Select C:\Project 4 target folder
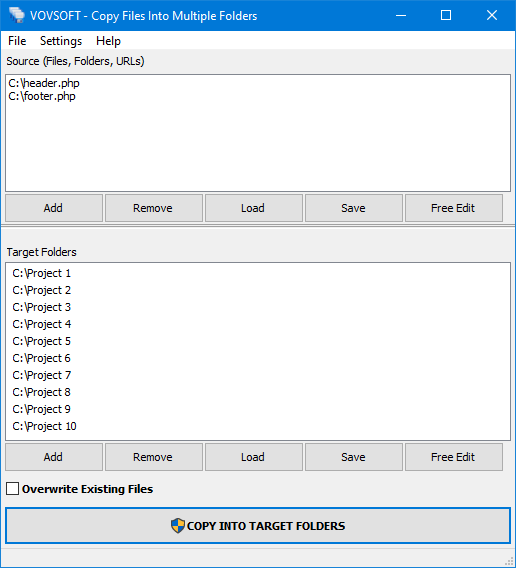 pyautogui.click(x=41, y=324)
